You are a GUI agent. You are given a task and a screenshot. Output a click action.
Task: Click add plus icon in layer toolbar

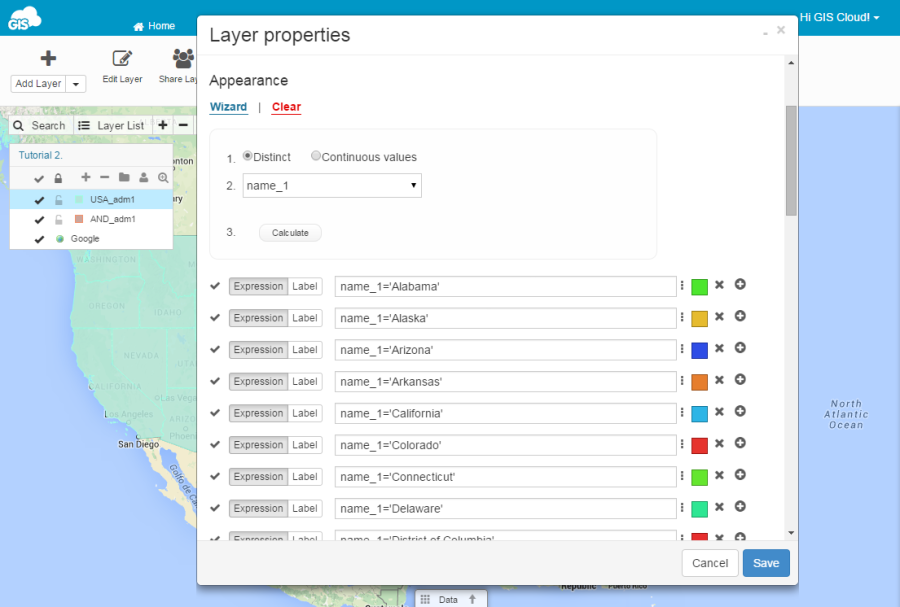(x=86, y=177)
